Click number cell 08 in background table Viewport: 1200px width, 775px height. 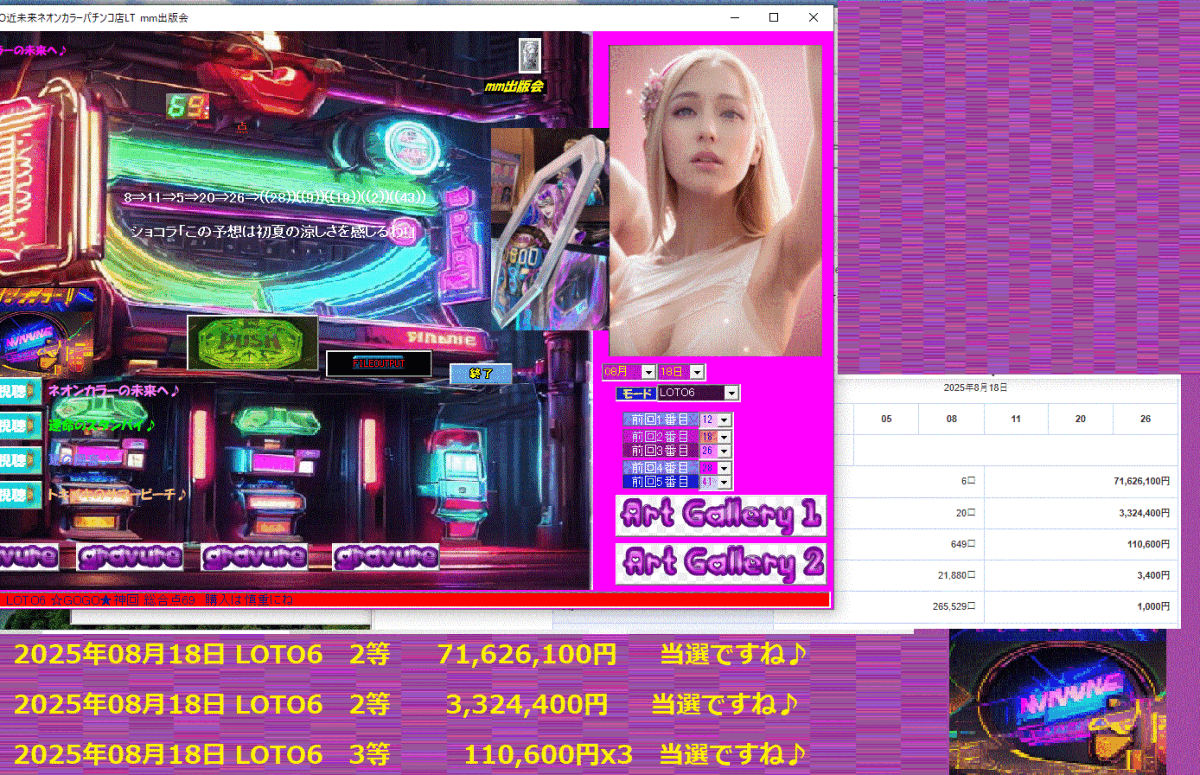(951, 419)
